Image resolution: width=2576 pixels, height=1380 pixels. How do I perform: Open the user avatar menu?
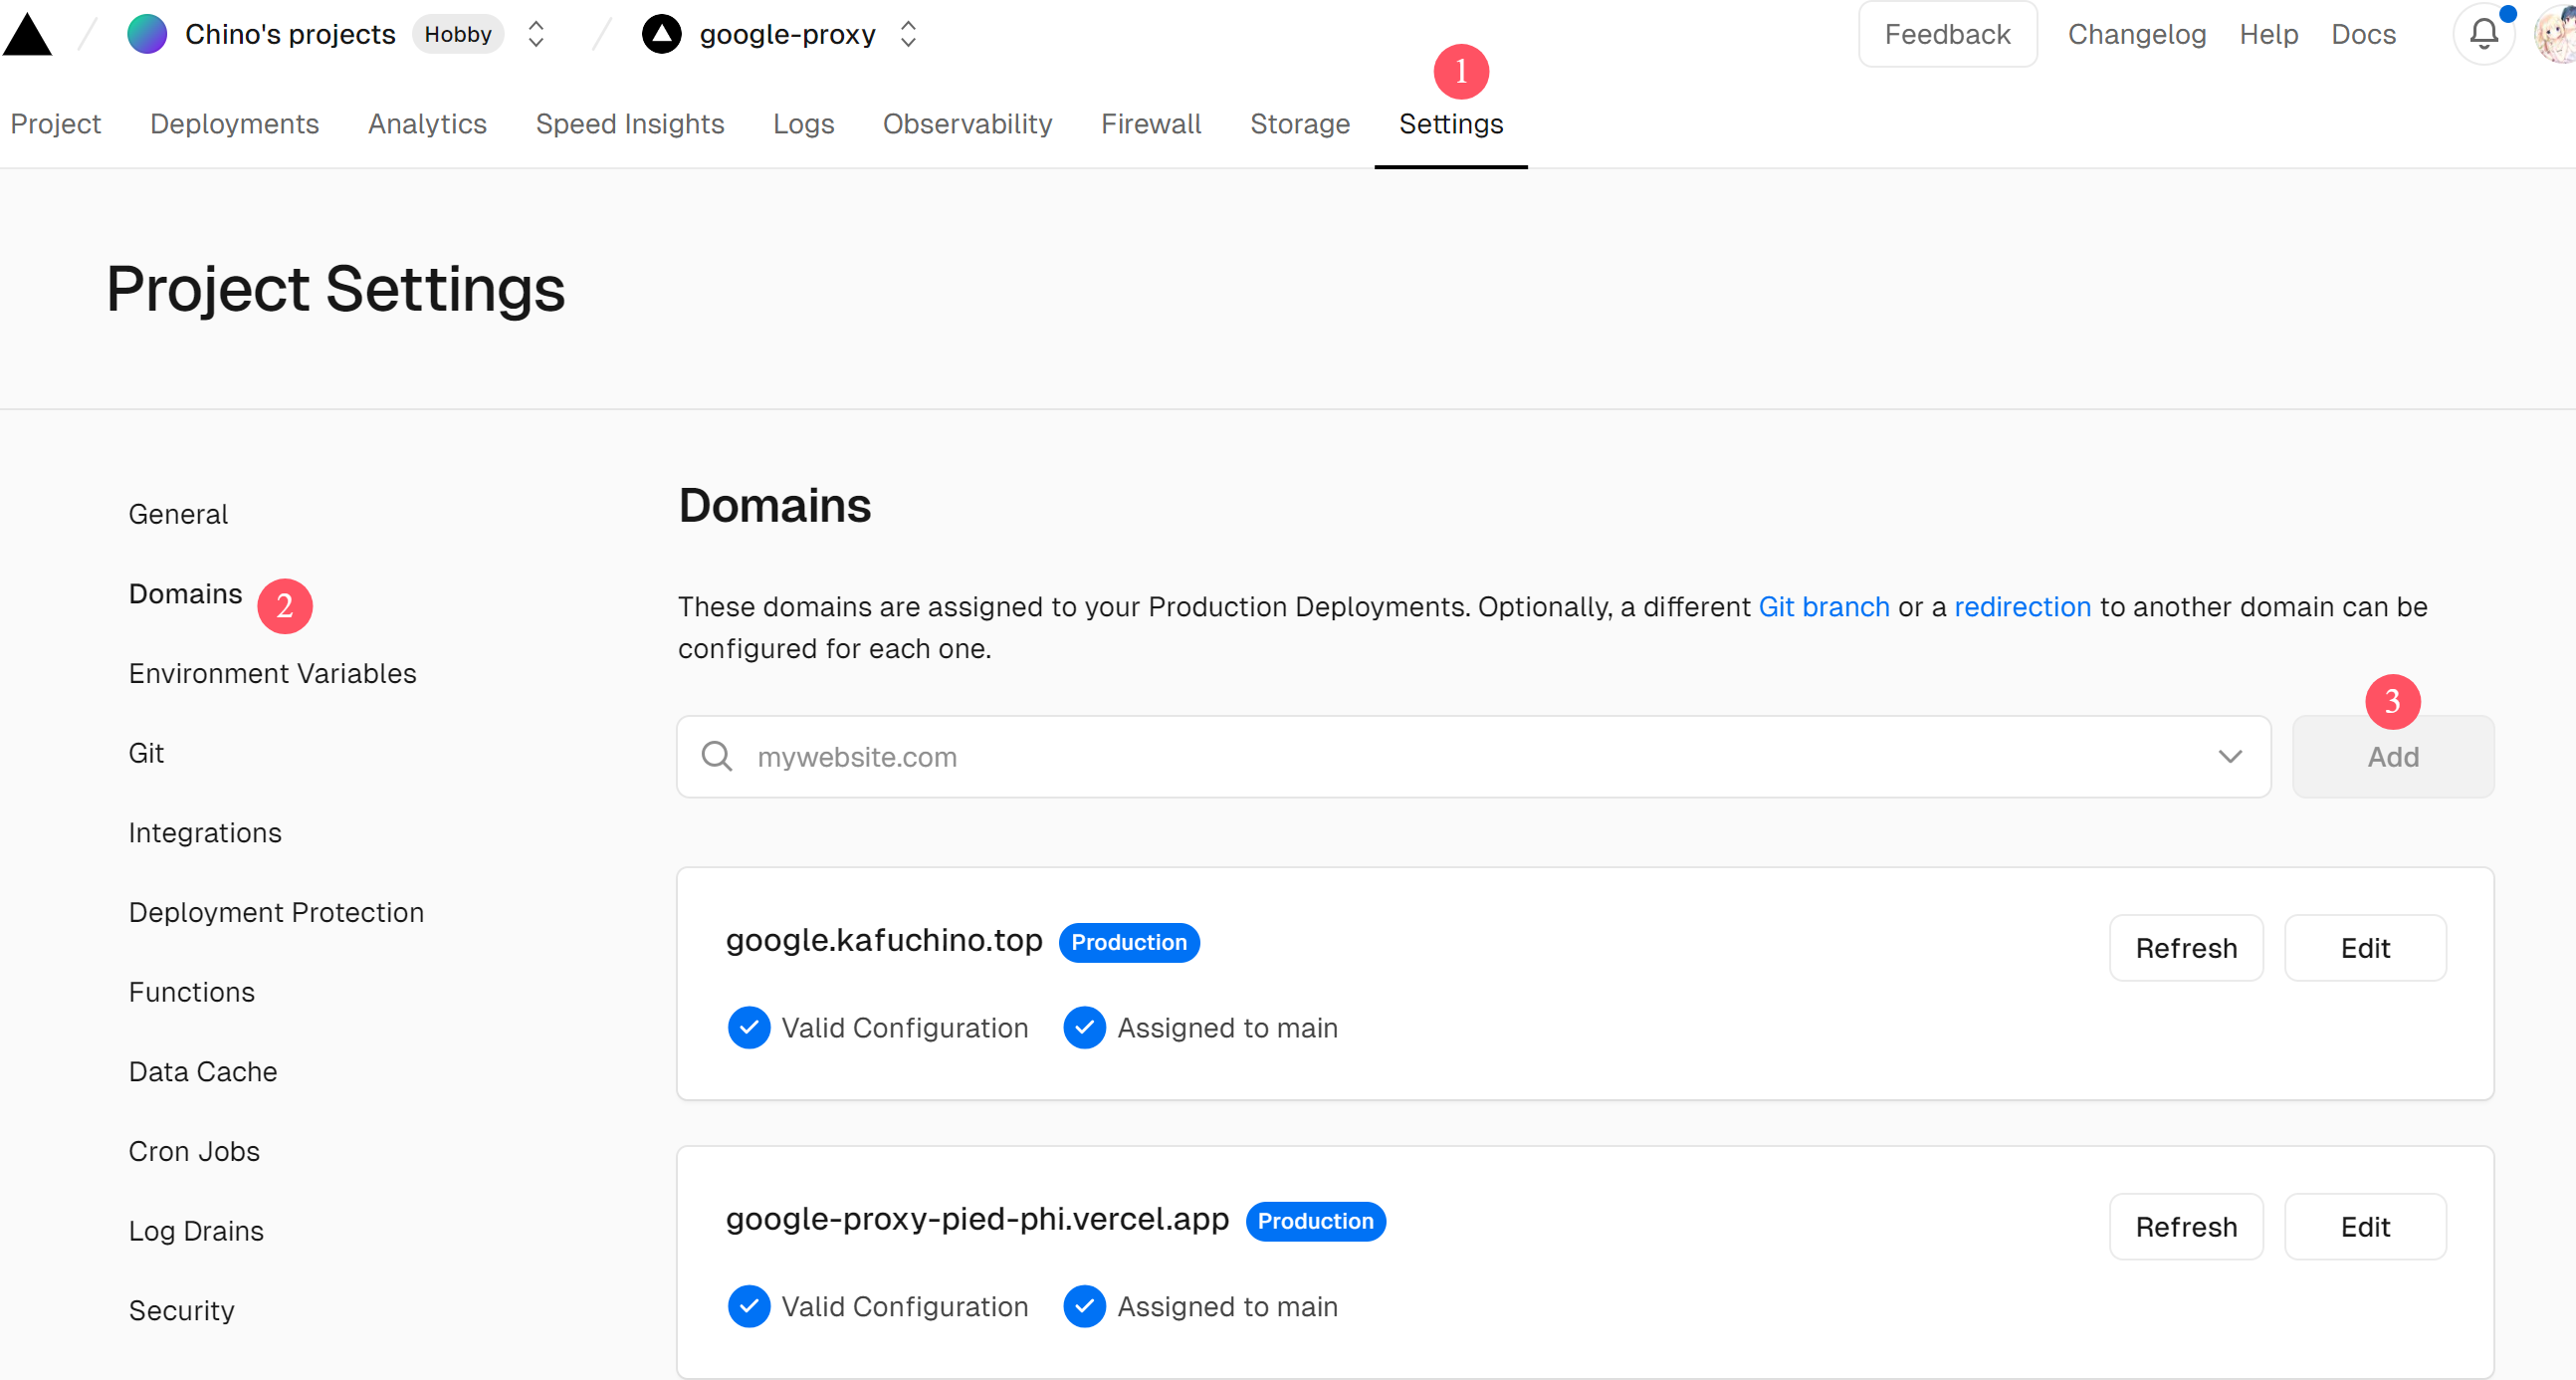[x=2557, y=35]
